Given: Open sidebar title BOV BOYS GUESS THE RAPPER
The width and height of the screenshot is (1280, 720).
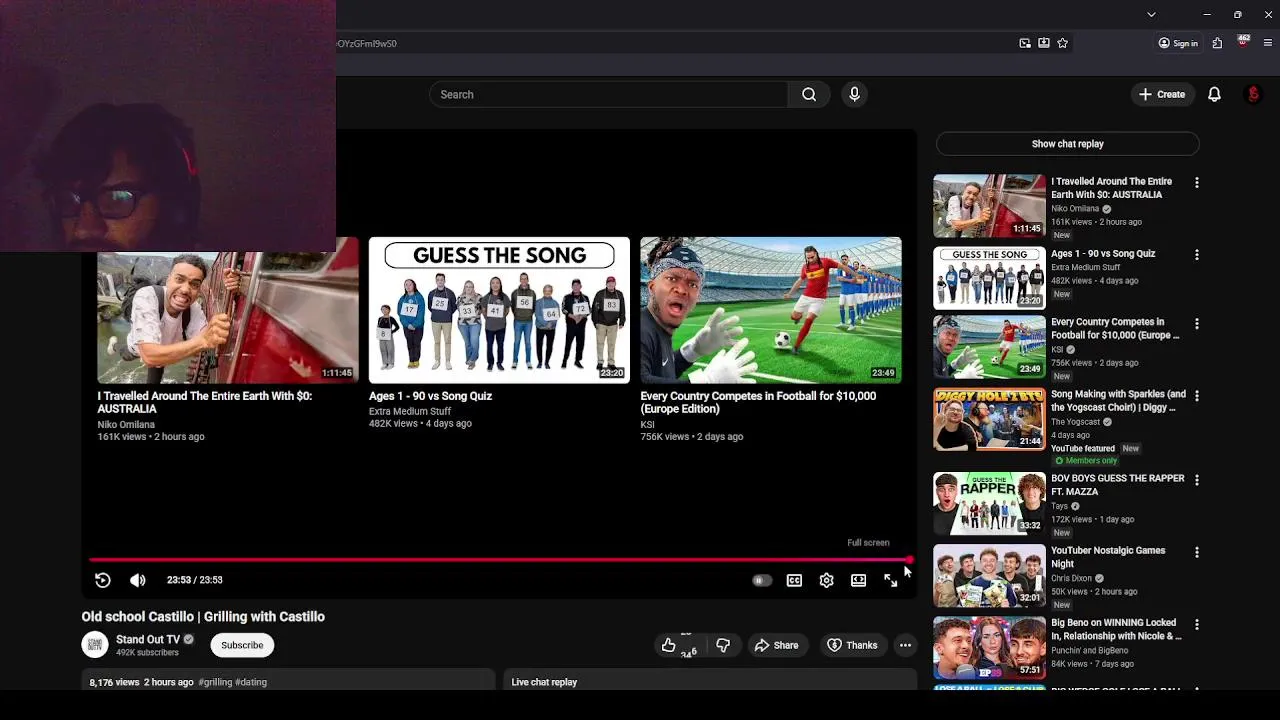Looking at the screenshot, I should [1117, 485].
